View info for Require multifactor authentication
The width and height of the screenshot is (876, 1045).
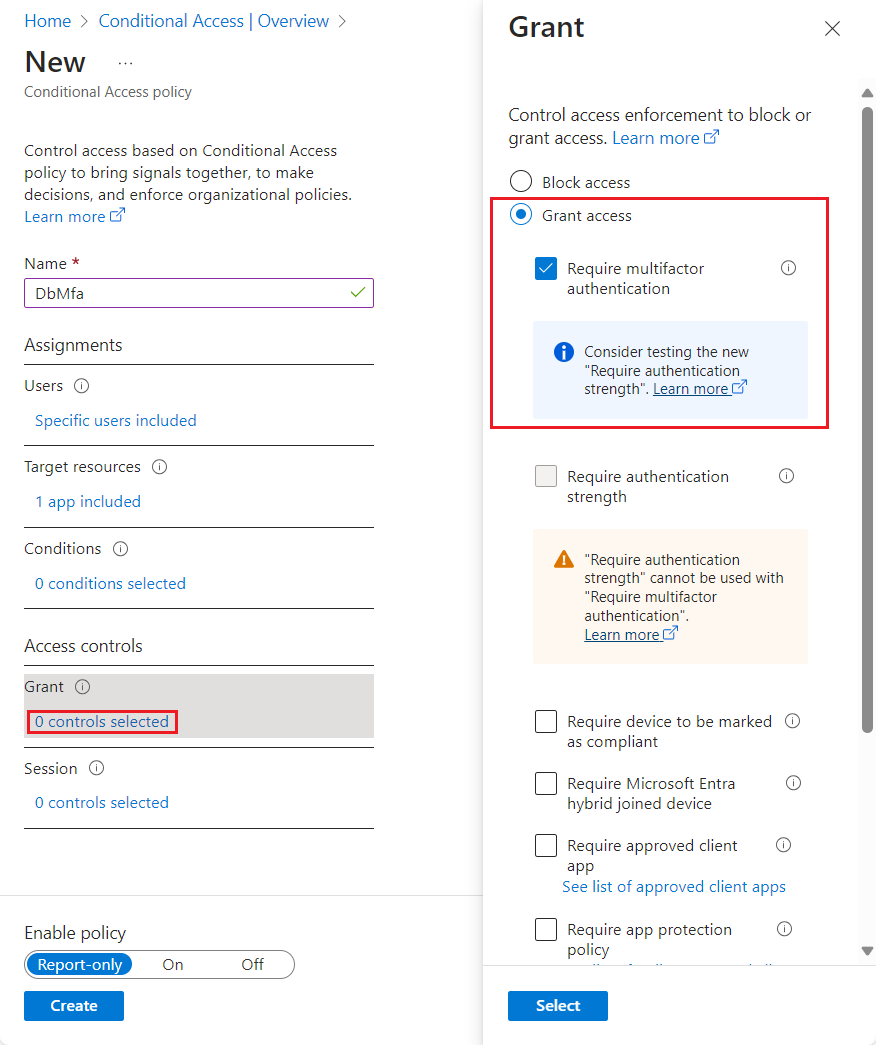(788, 267)
